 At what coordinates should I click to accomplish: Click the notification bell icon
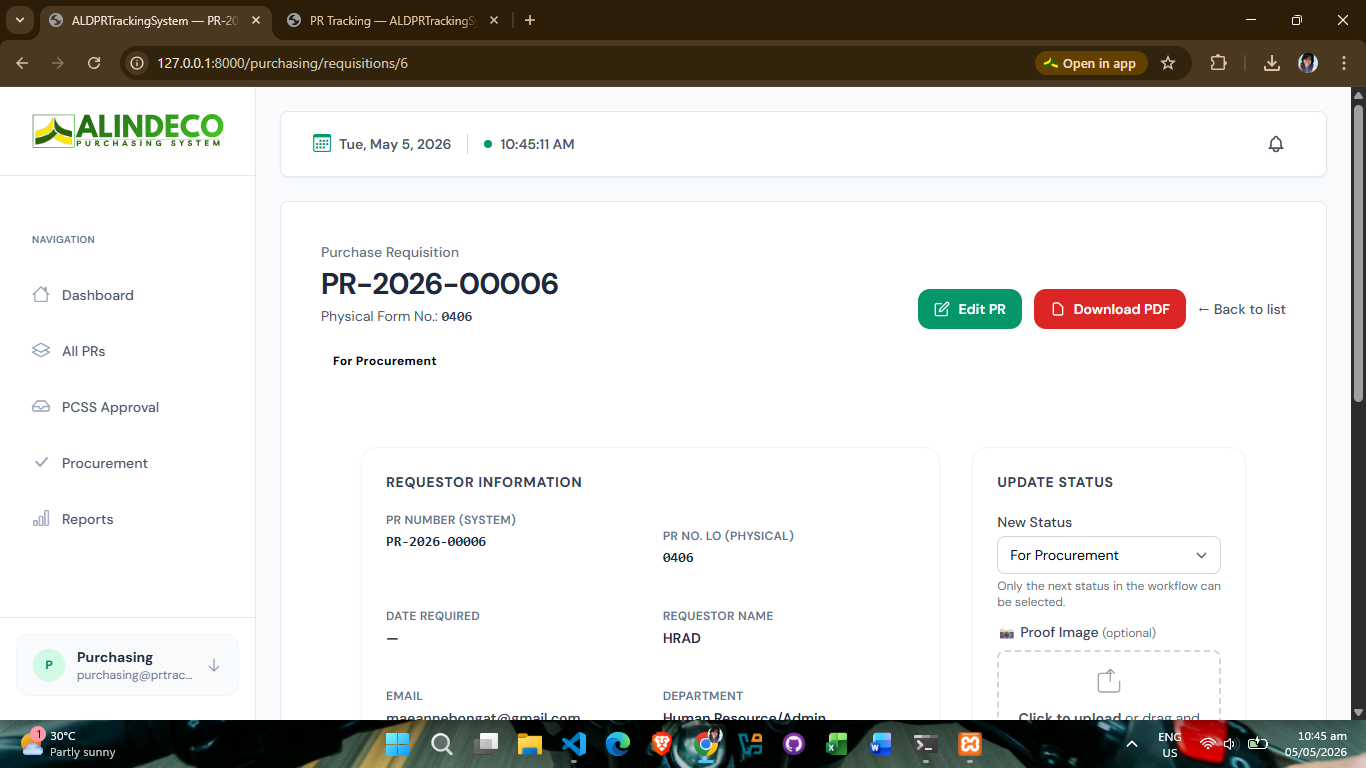click(1275, 144)
